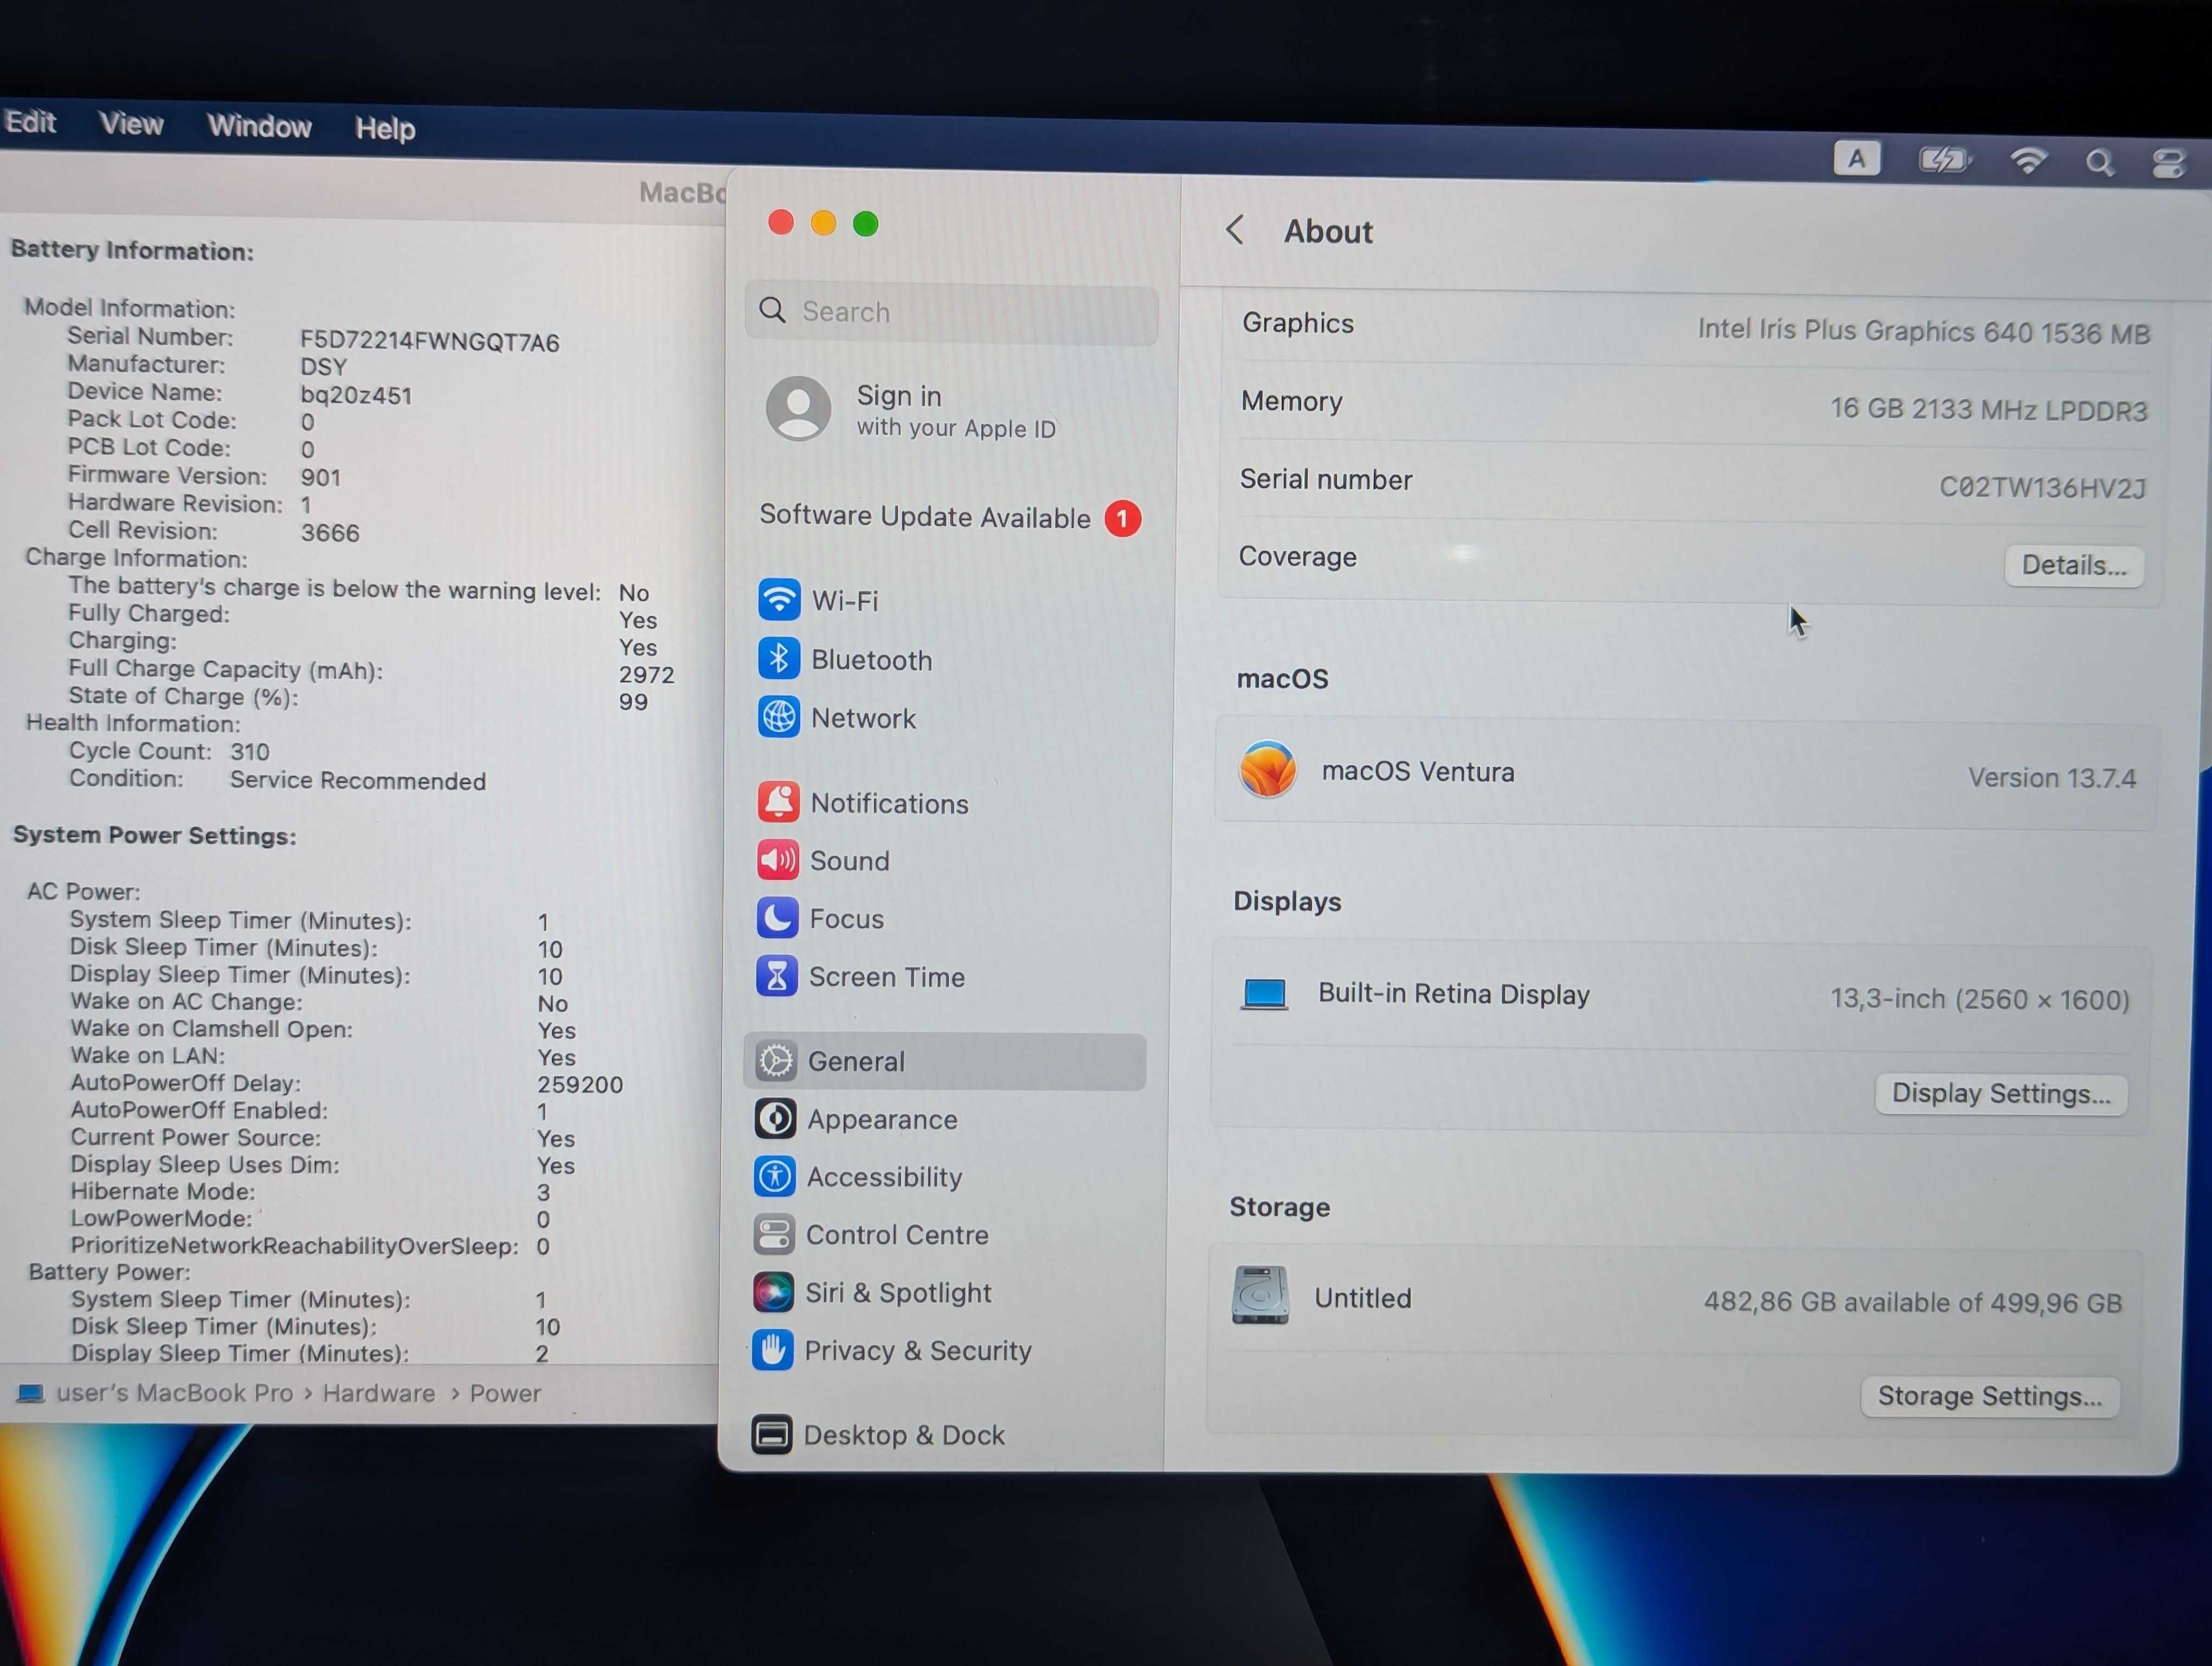This screenshot has height=1666, width=2212.
Task: Open Control Centre in menu bar
Action: click(2167, 164)
